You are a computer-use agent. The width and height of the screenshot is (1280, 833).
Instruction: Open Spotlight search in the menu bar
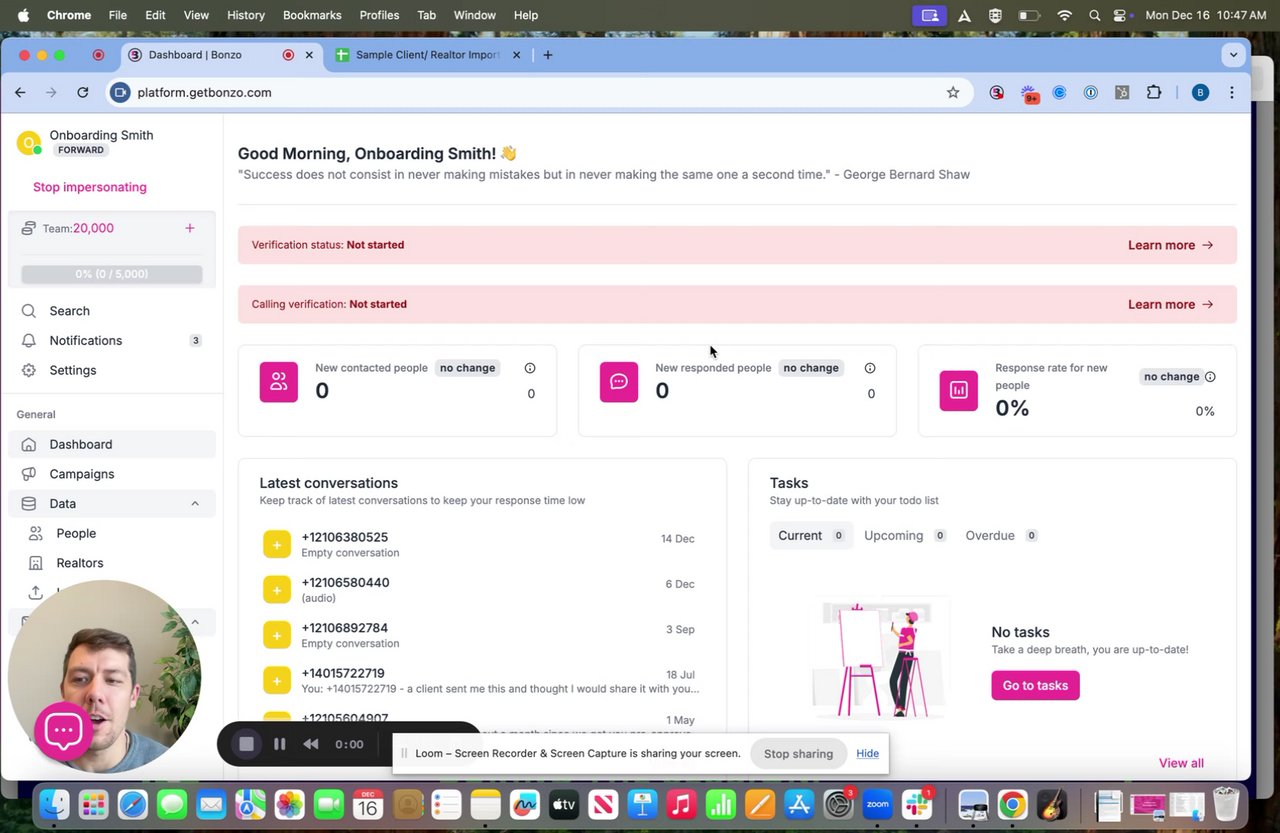pyautogui.click(x=1095, y=15)
